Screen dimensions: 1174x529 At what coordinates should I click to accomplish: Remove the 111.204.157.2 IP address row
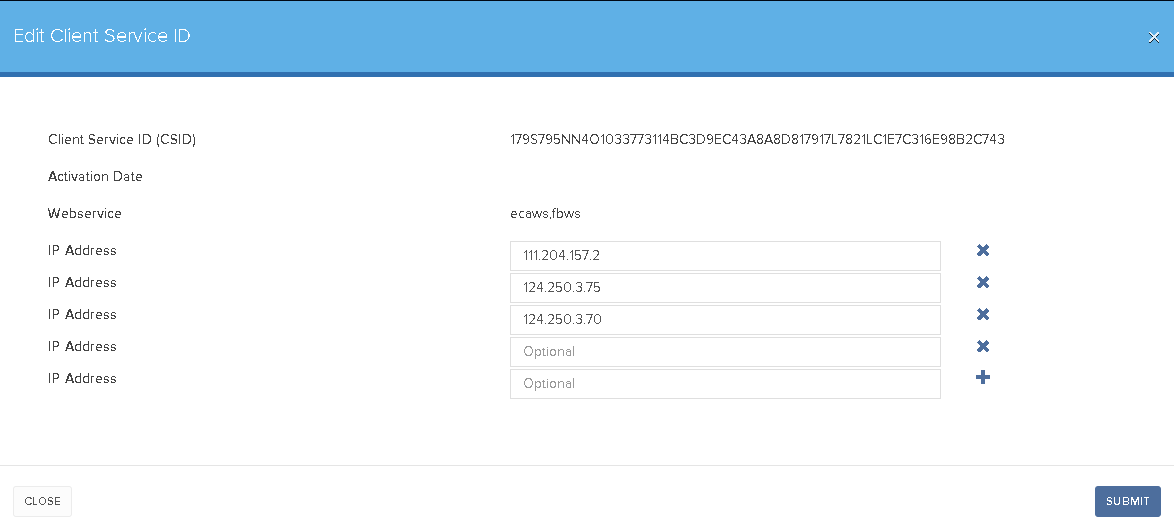(983, 251)
